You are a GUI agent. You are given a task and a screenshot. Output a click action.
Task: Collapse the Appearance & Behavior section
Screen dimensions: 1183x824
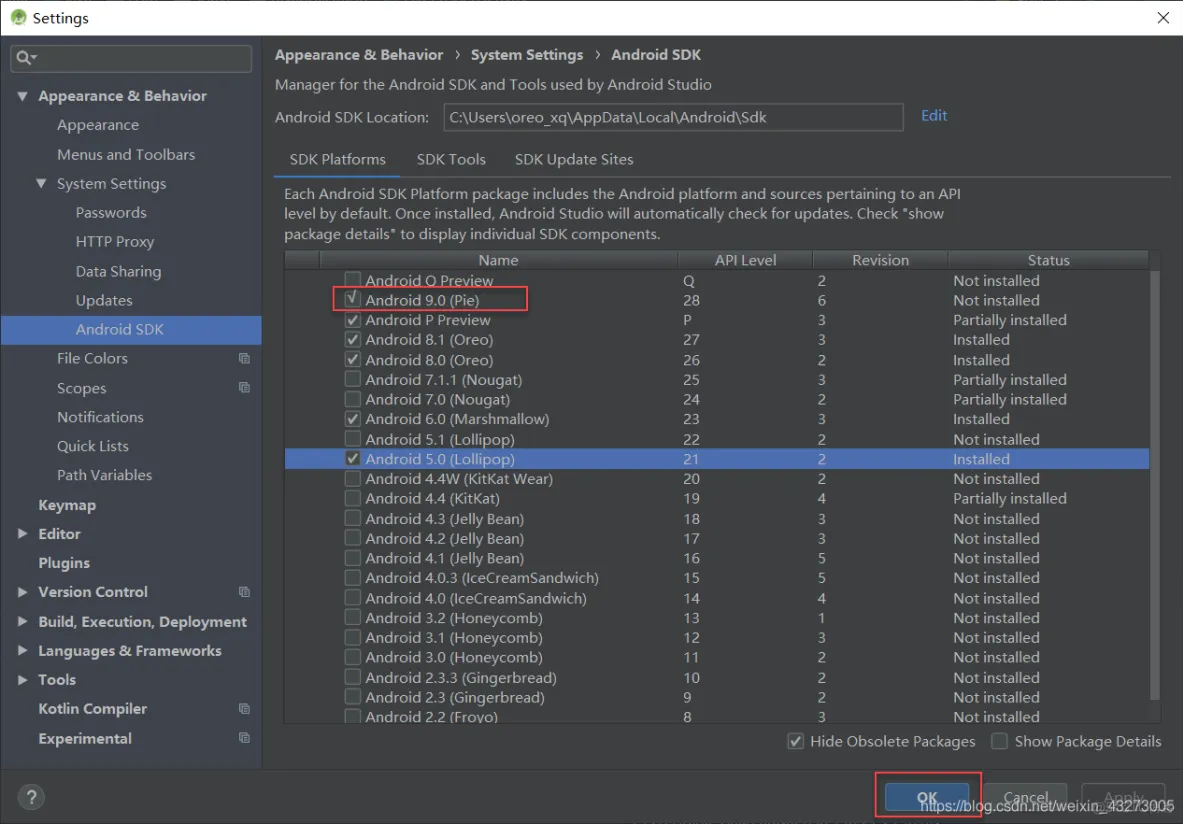(x=22, y=96)
